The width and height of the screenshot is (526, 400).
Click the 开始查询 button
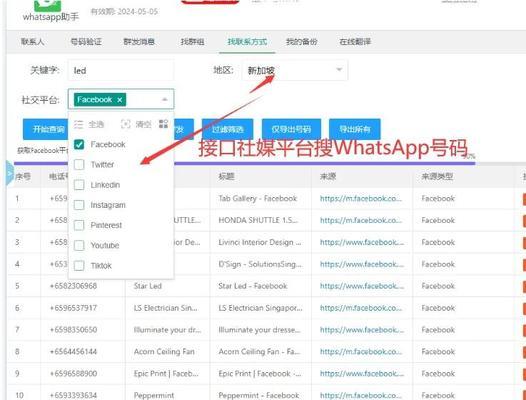tap(46, 129)
